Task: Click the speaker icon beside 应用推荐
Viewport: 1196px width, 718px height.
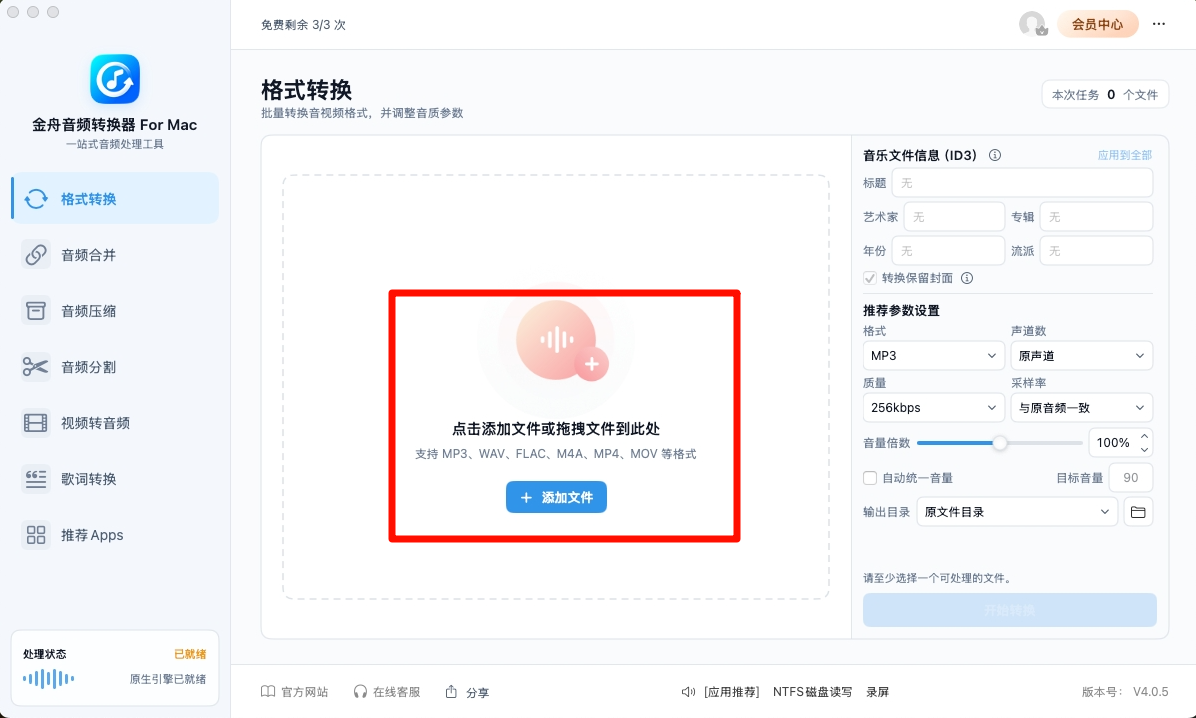Action: [688, 691]
